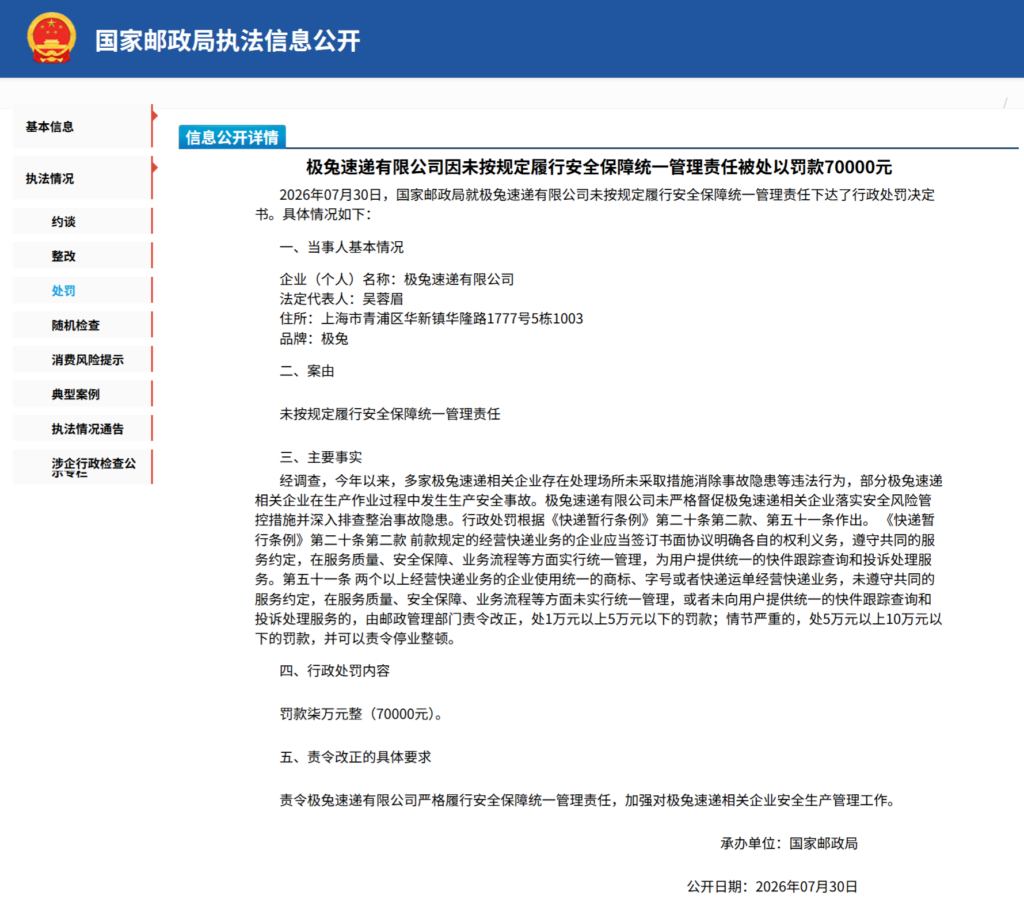Open the 国家邮政局执法信息公开 header title
This screenshot has height=903, width=1024.
pyautogui.click(x=227, y=40)
